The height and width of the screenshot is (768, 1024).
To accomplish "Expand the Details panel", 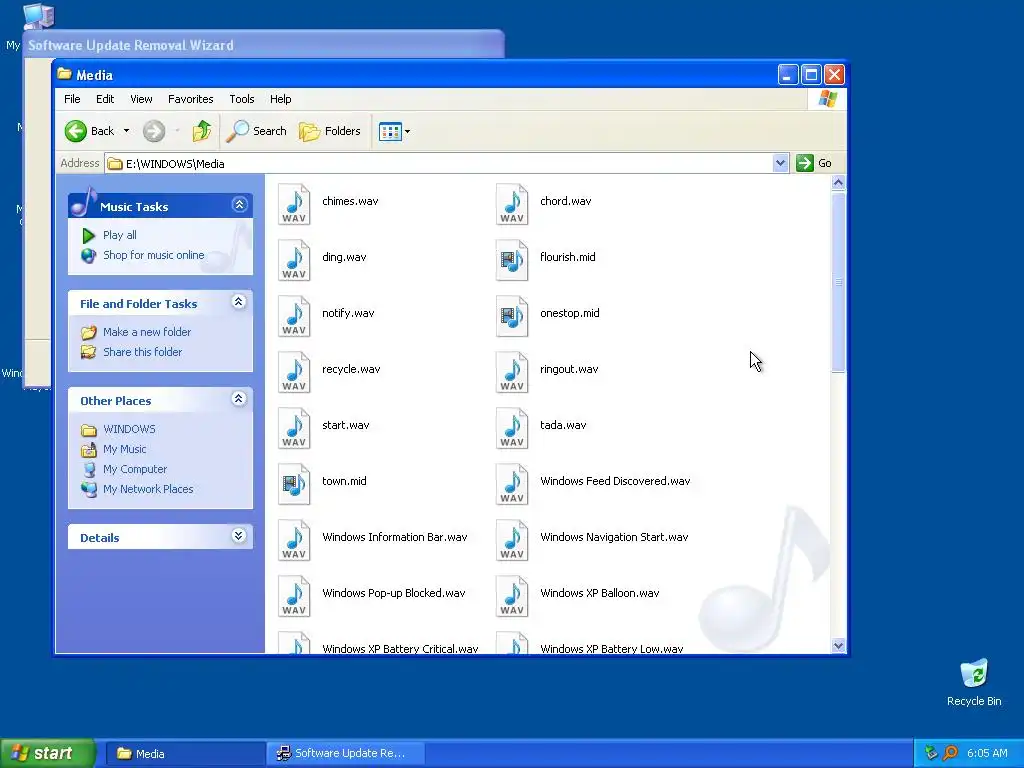I will click(239, 536).
